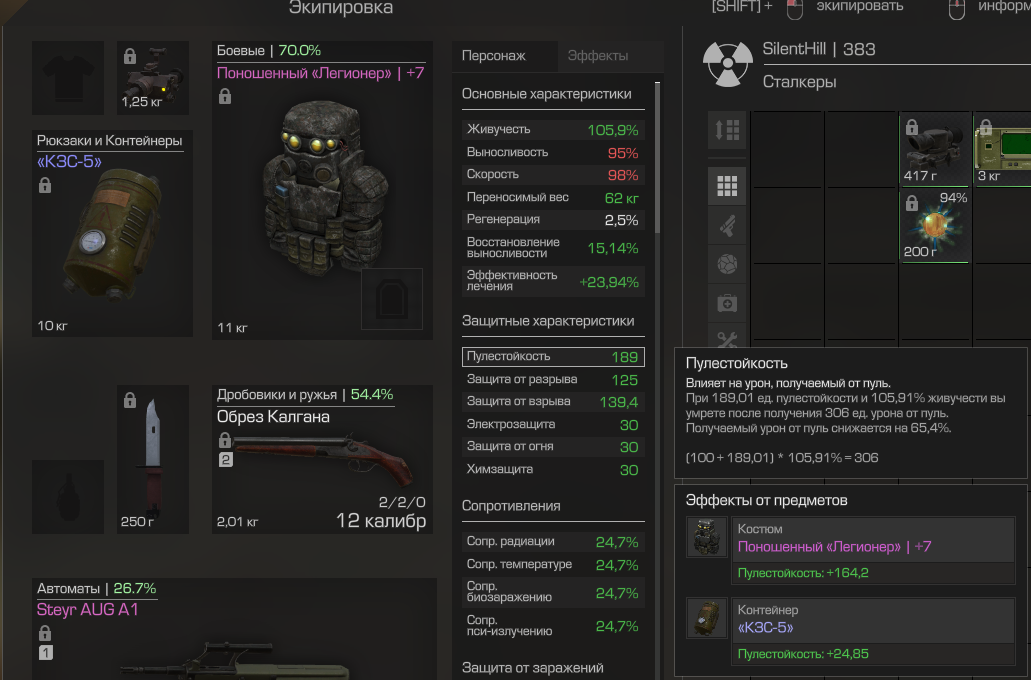Select the knife weapon slot
Image resolution: width=1031 pixels, height=680 pixels.
153,459
